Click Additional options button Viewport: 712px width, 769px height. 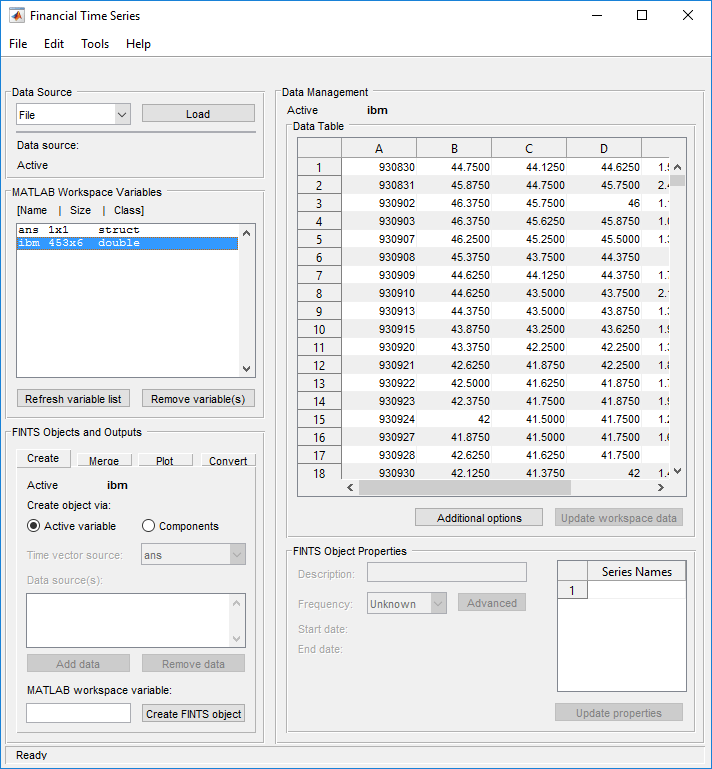479,518
